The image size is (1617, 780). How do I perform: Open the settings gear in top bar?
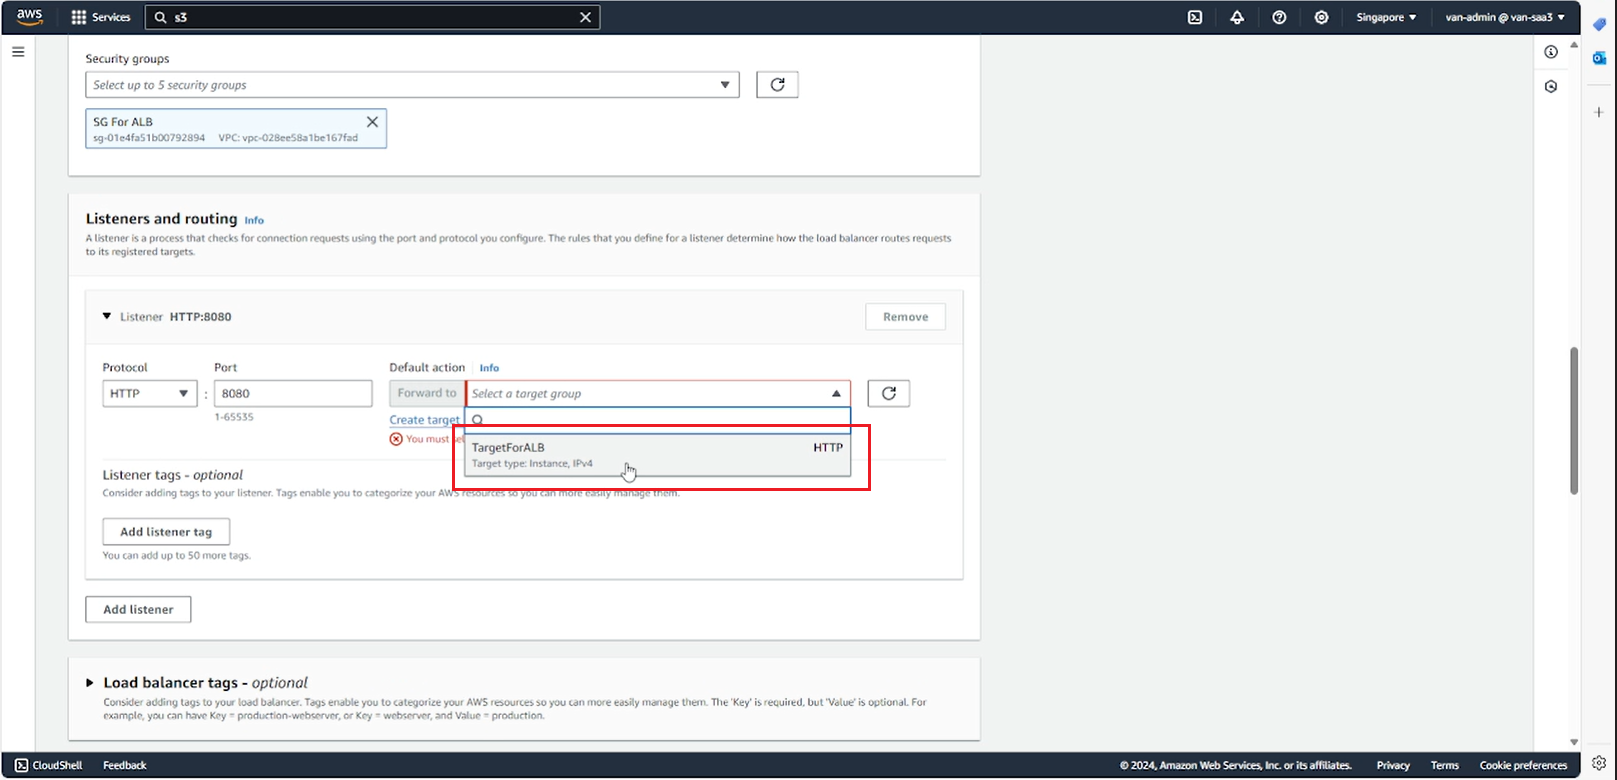pos(1321,17)
